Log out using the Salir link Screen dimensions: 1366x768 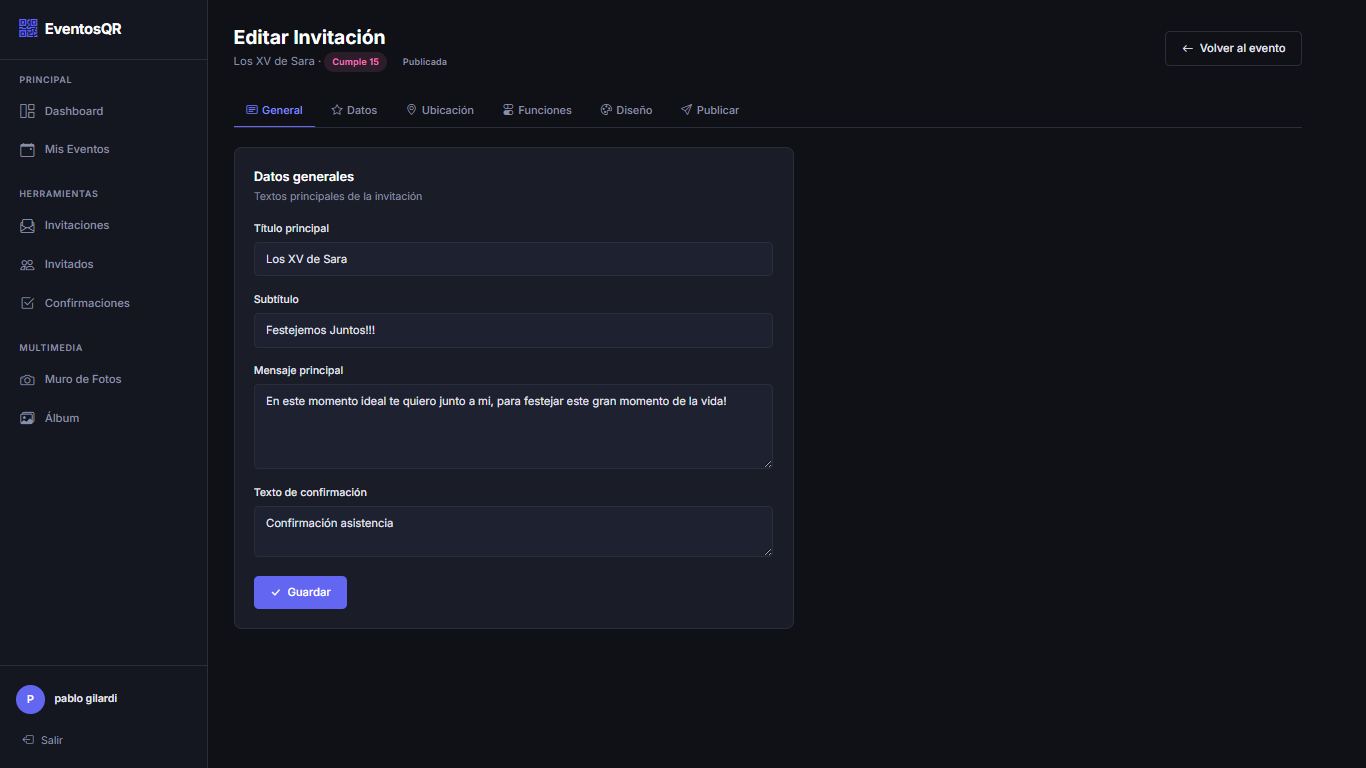point(43,740)
